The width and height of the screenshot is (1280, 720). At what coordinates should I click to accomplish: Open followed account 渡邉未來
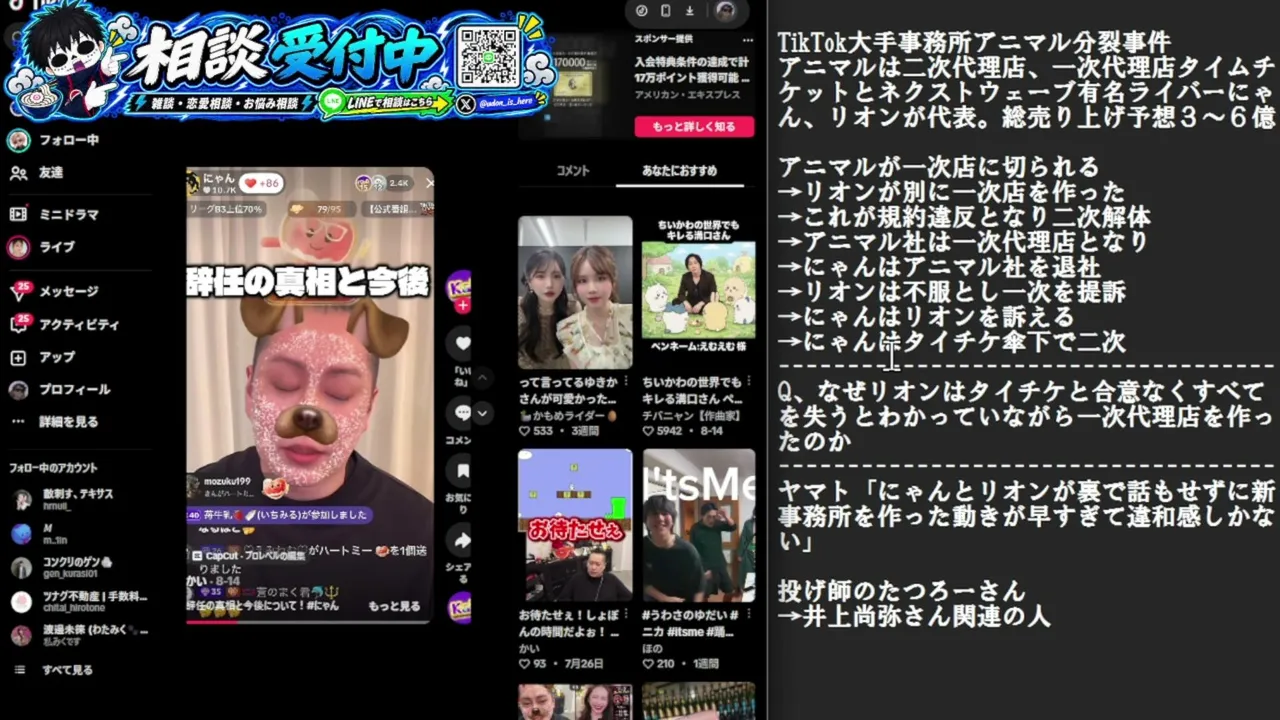tap(80, 635)
